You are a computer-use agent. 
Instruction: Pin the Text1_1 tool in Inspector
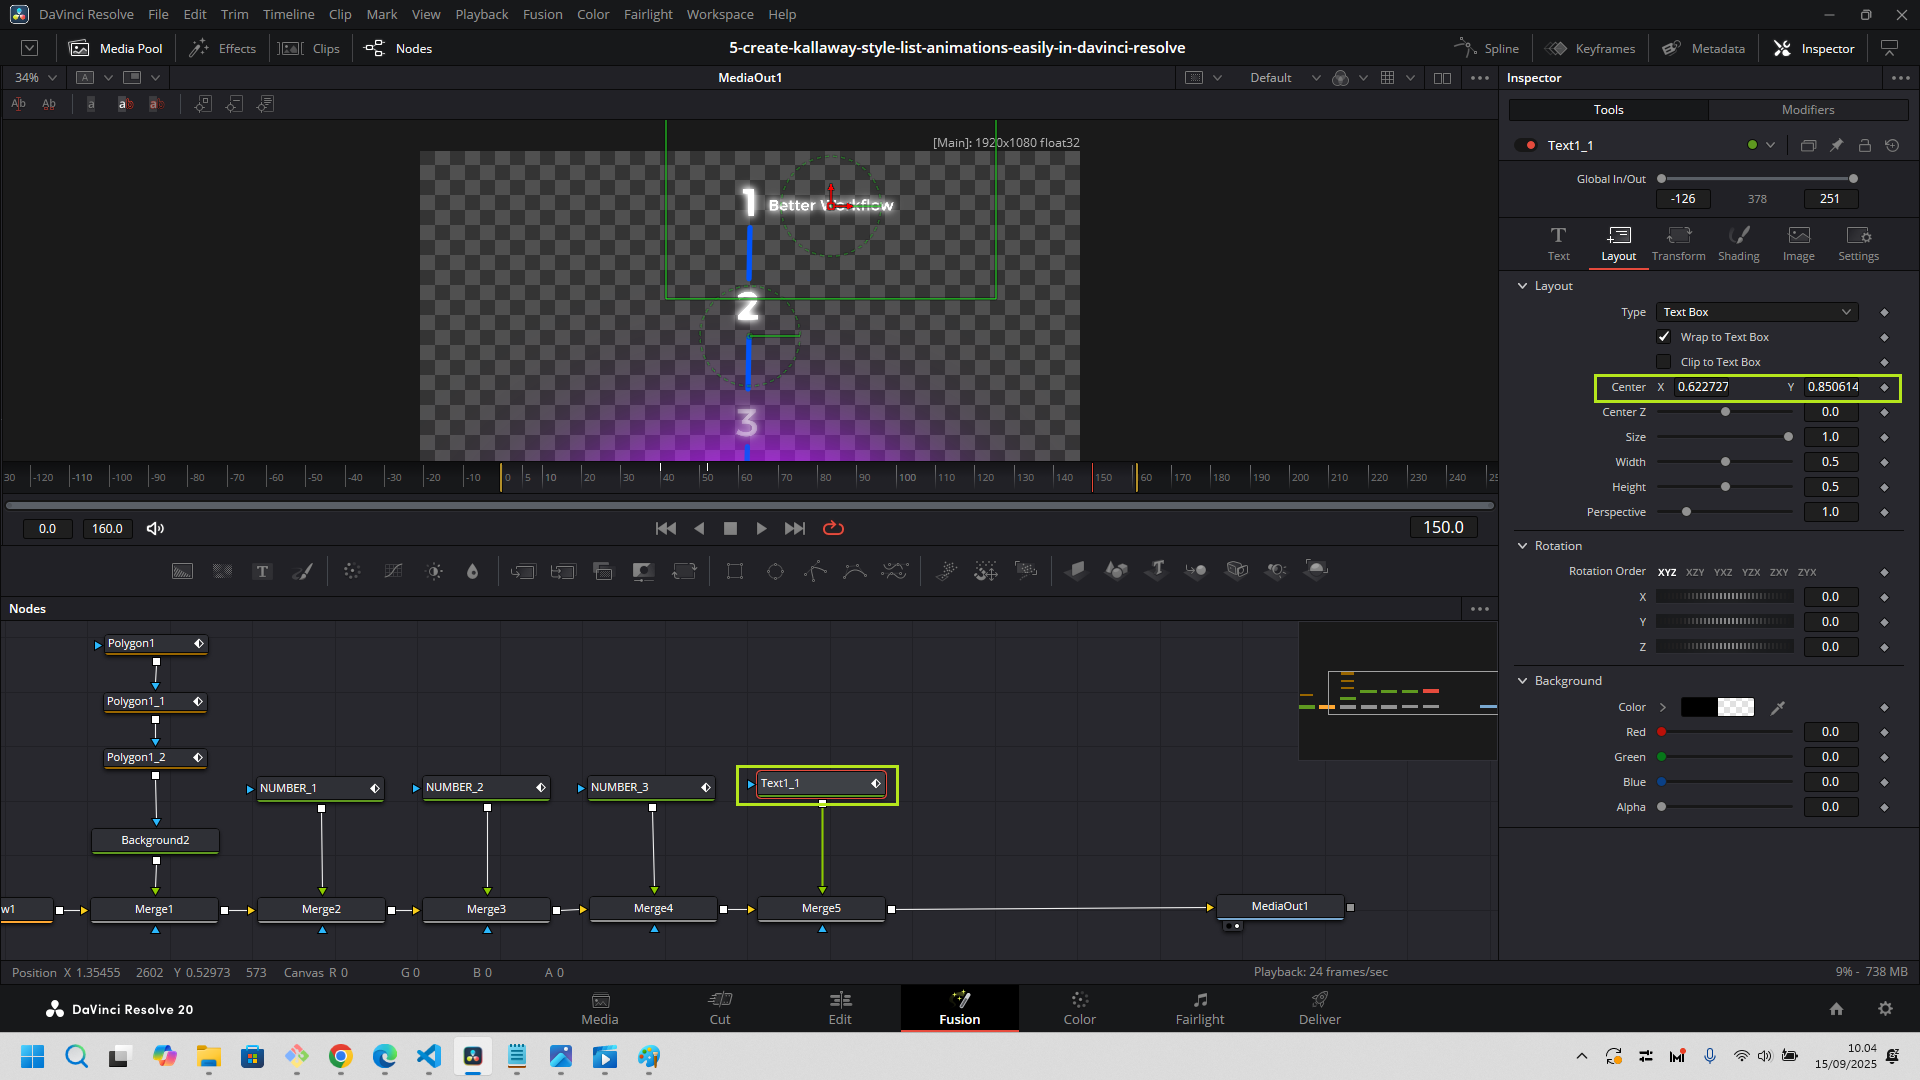tap(1836, 145)
